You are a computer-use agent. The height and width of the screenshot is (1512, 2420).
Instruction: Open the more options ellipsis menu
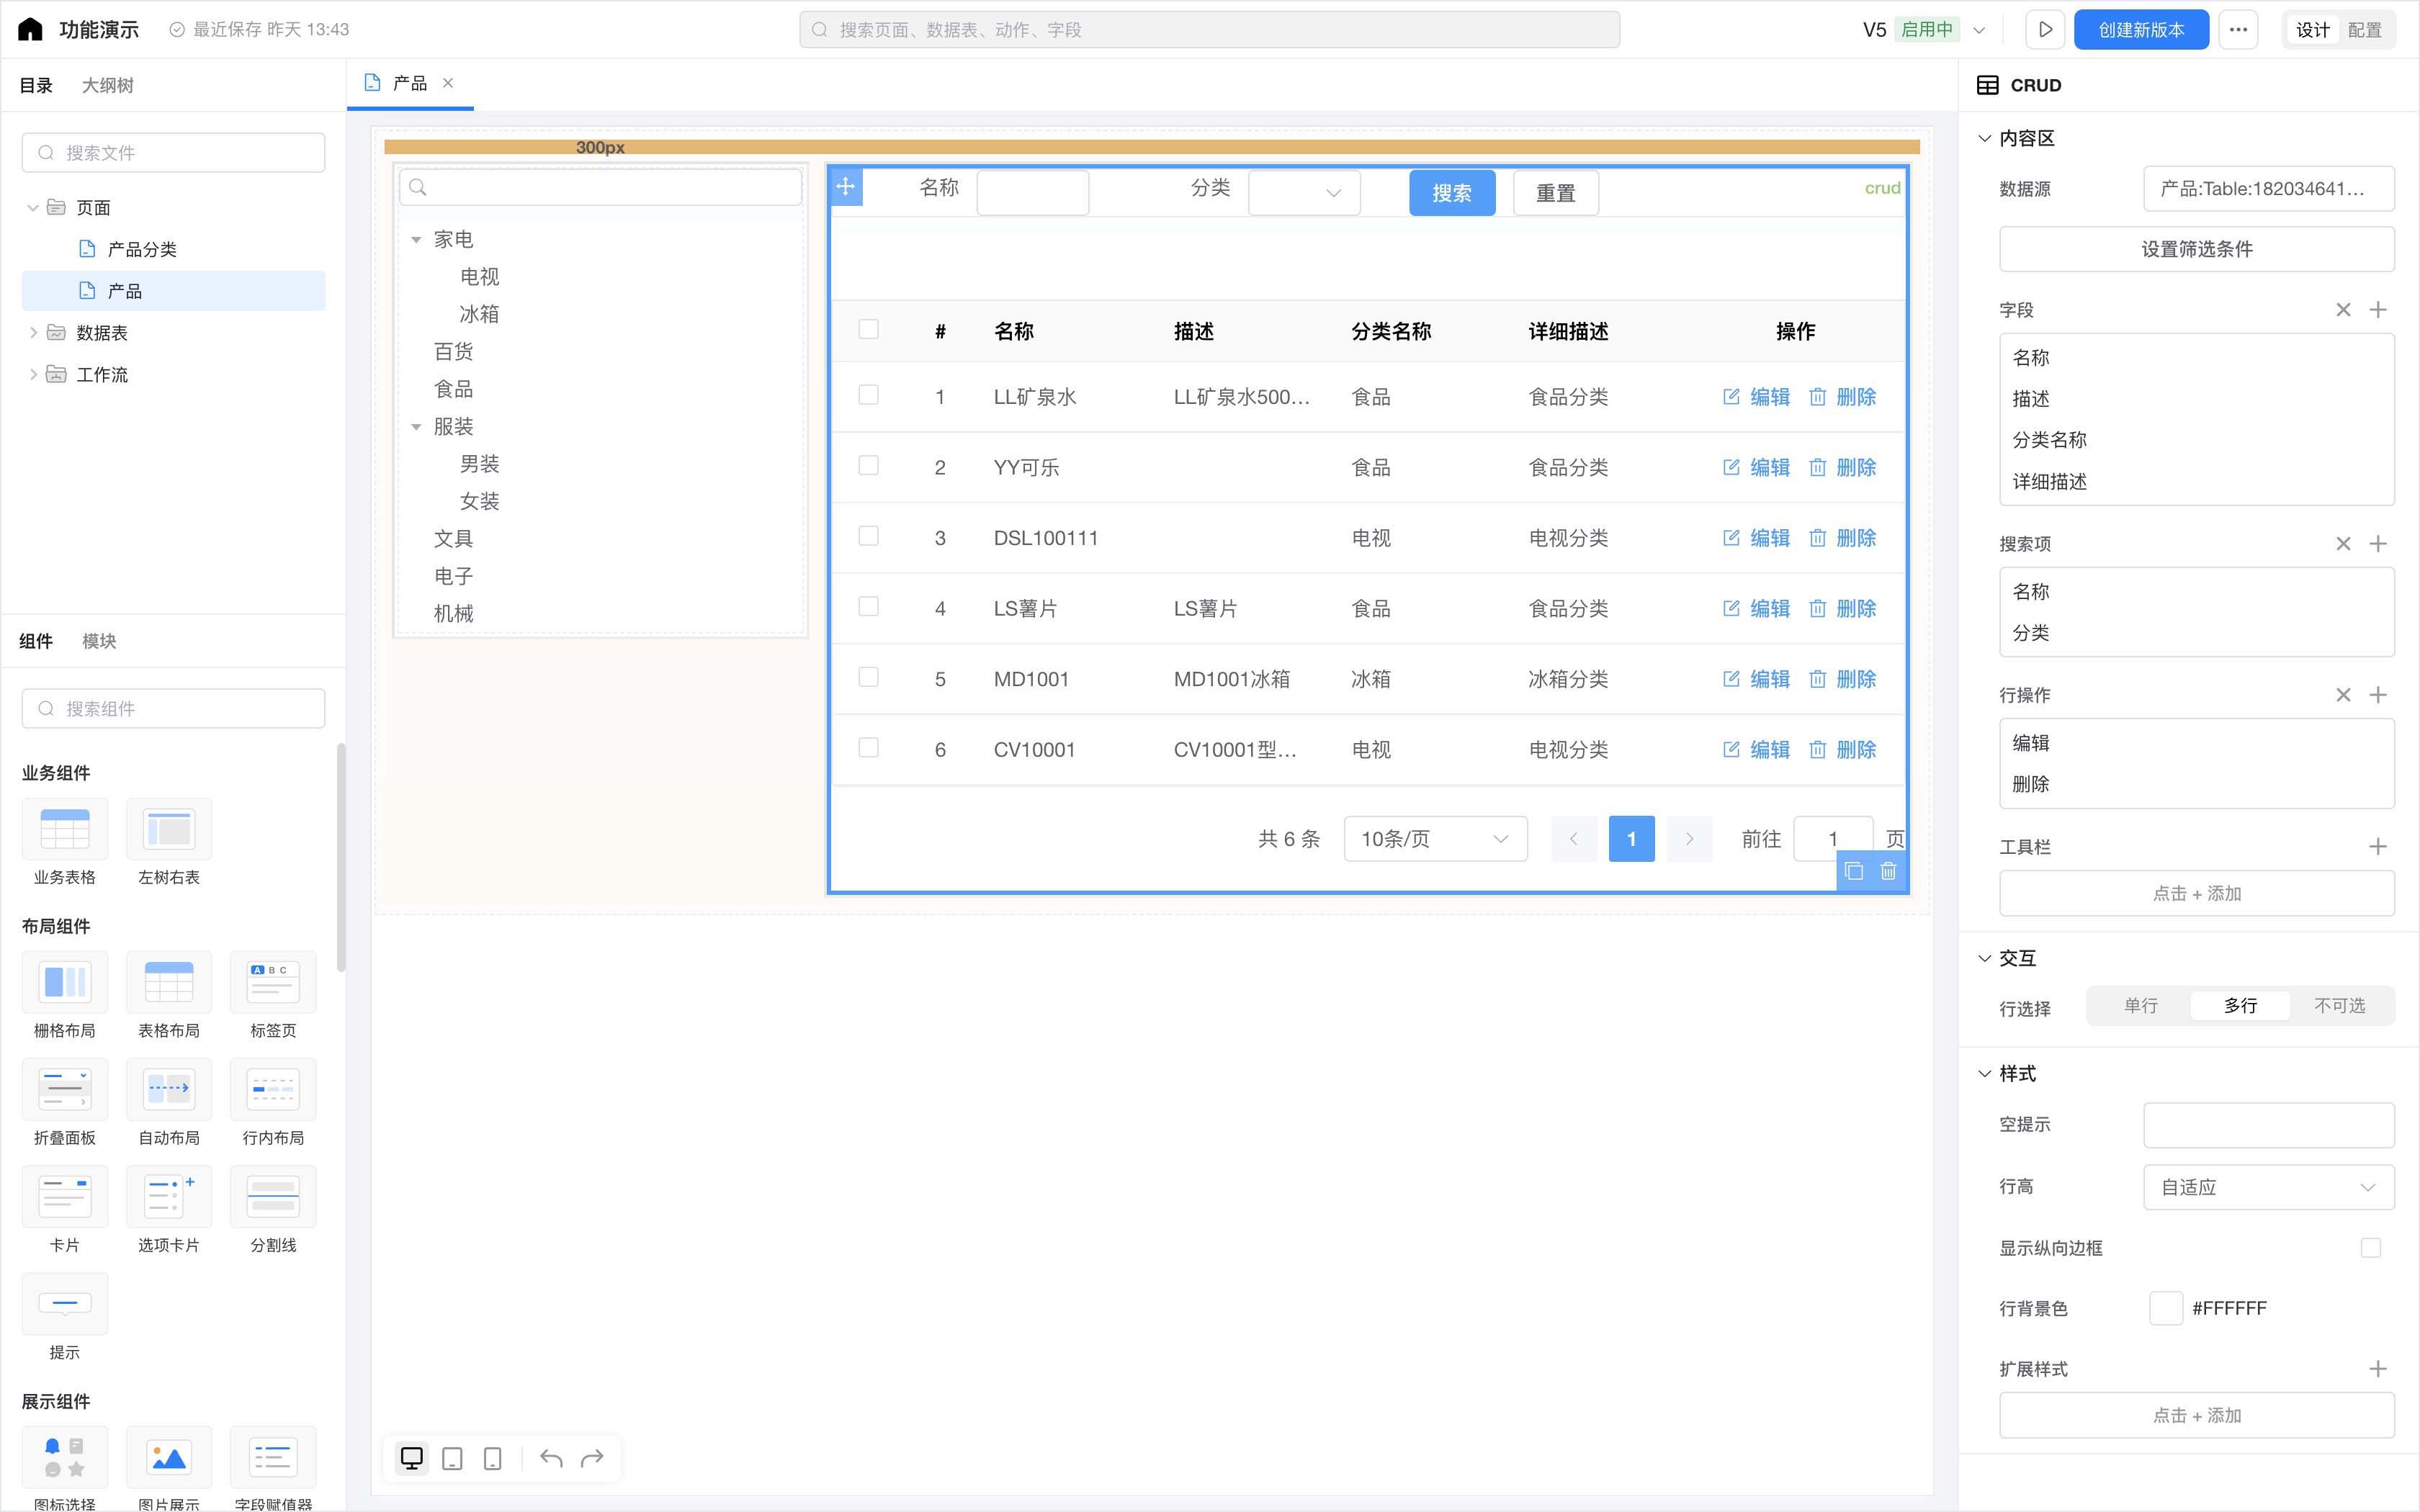pyautogui.click(x=2238, y=29)
